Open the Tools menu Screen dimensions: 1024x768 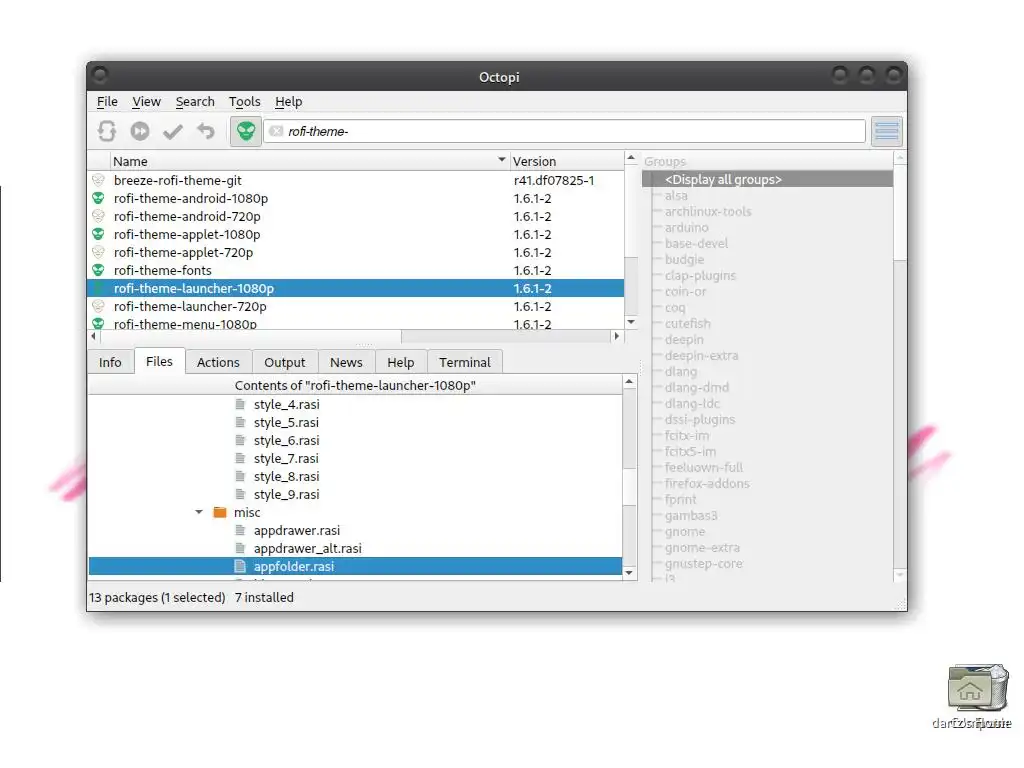tap(244, 101)
